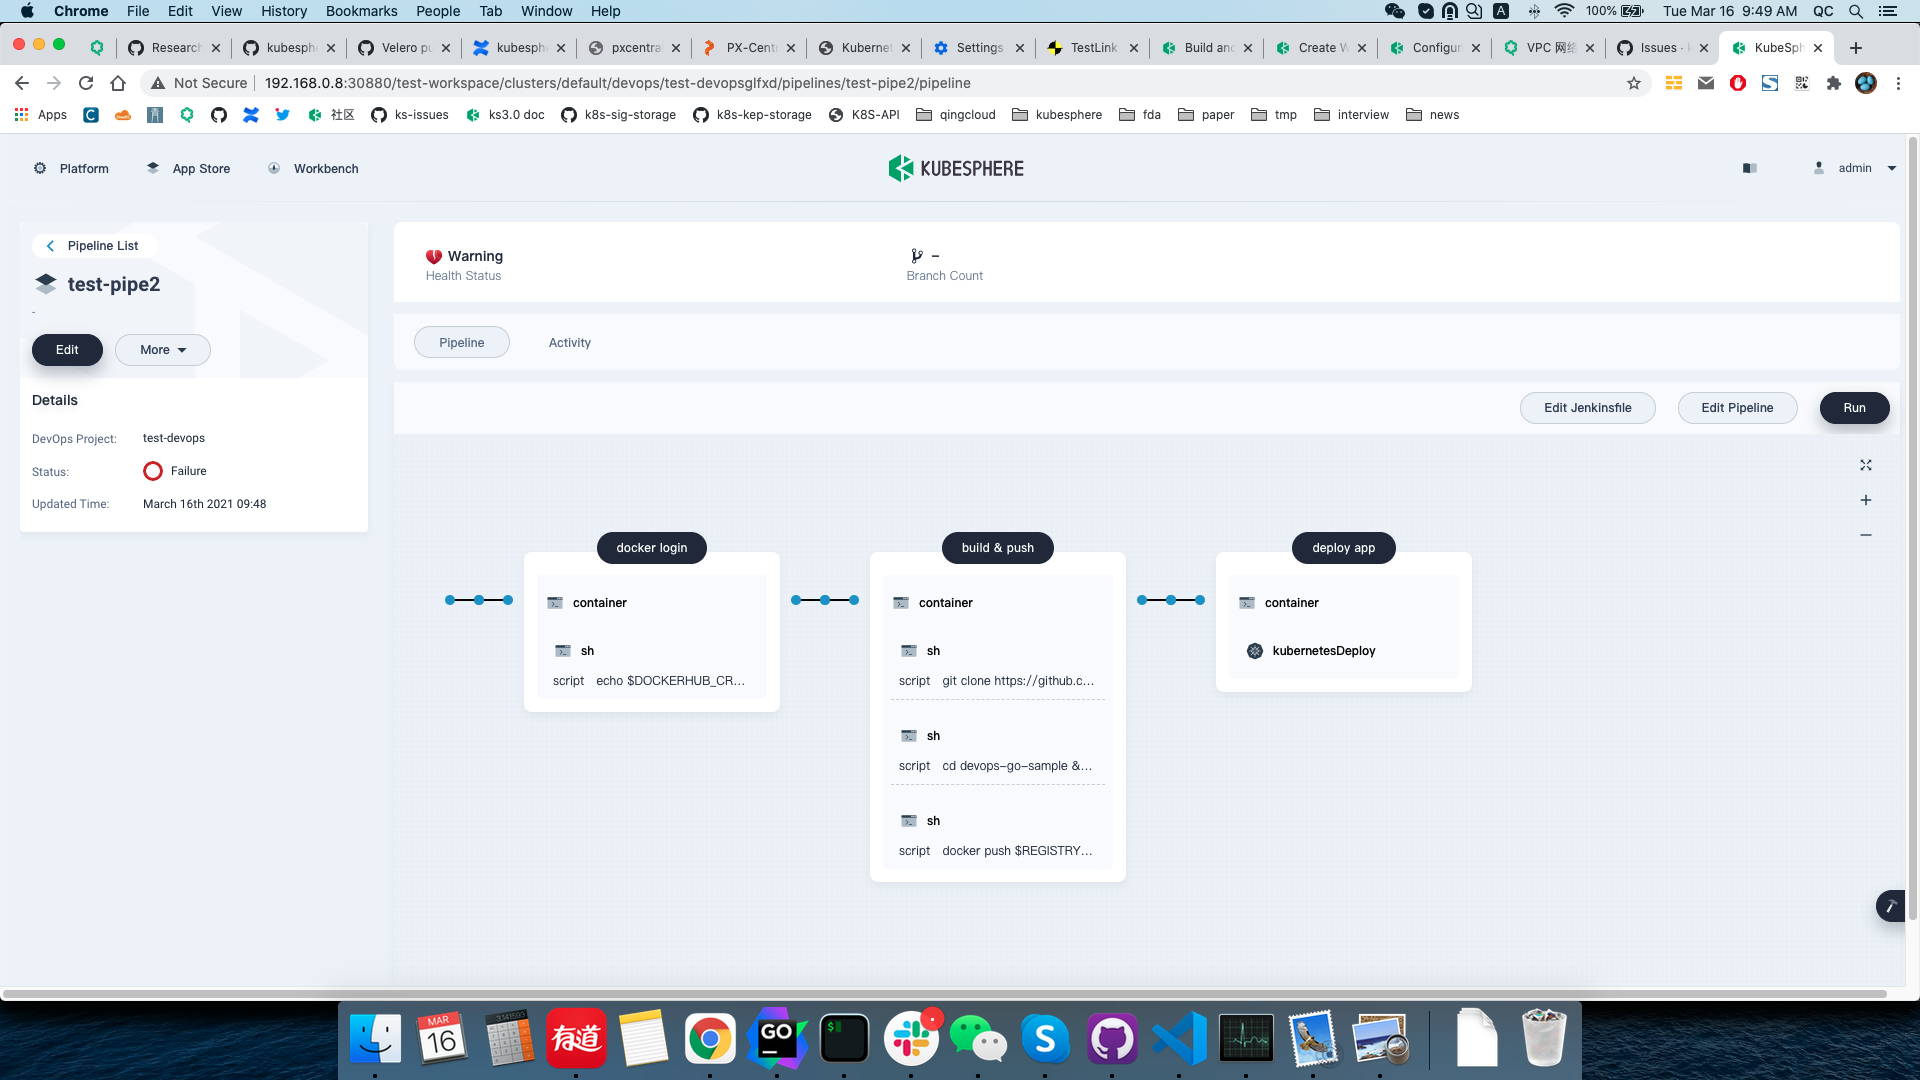Open the hammer toolbox floating button

pos(1890,906)
